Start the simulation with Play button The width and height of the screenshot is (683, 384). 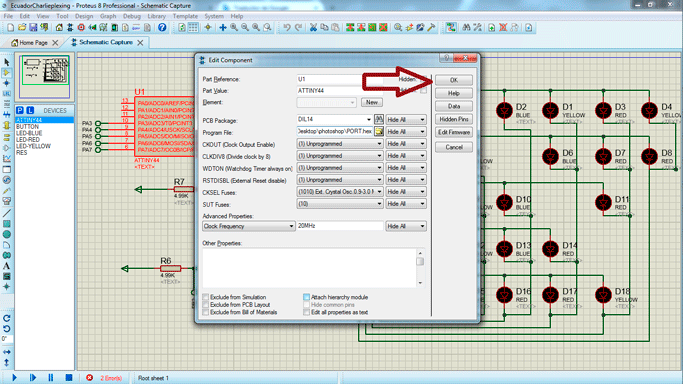click(14, 377)
